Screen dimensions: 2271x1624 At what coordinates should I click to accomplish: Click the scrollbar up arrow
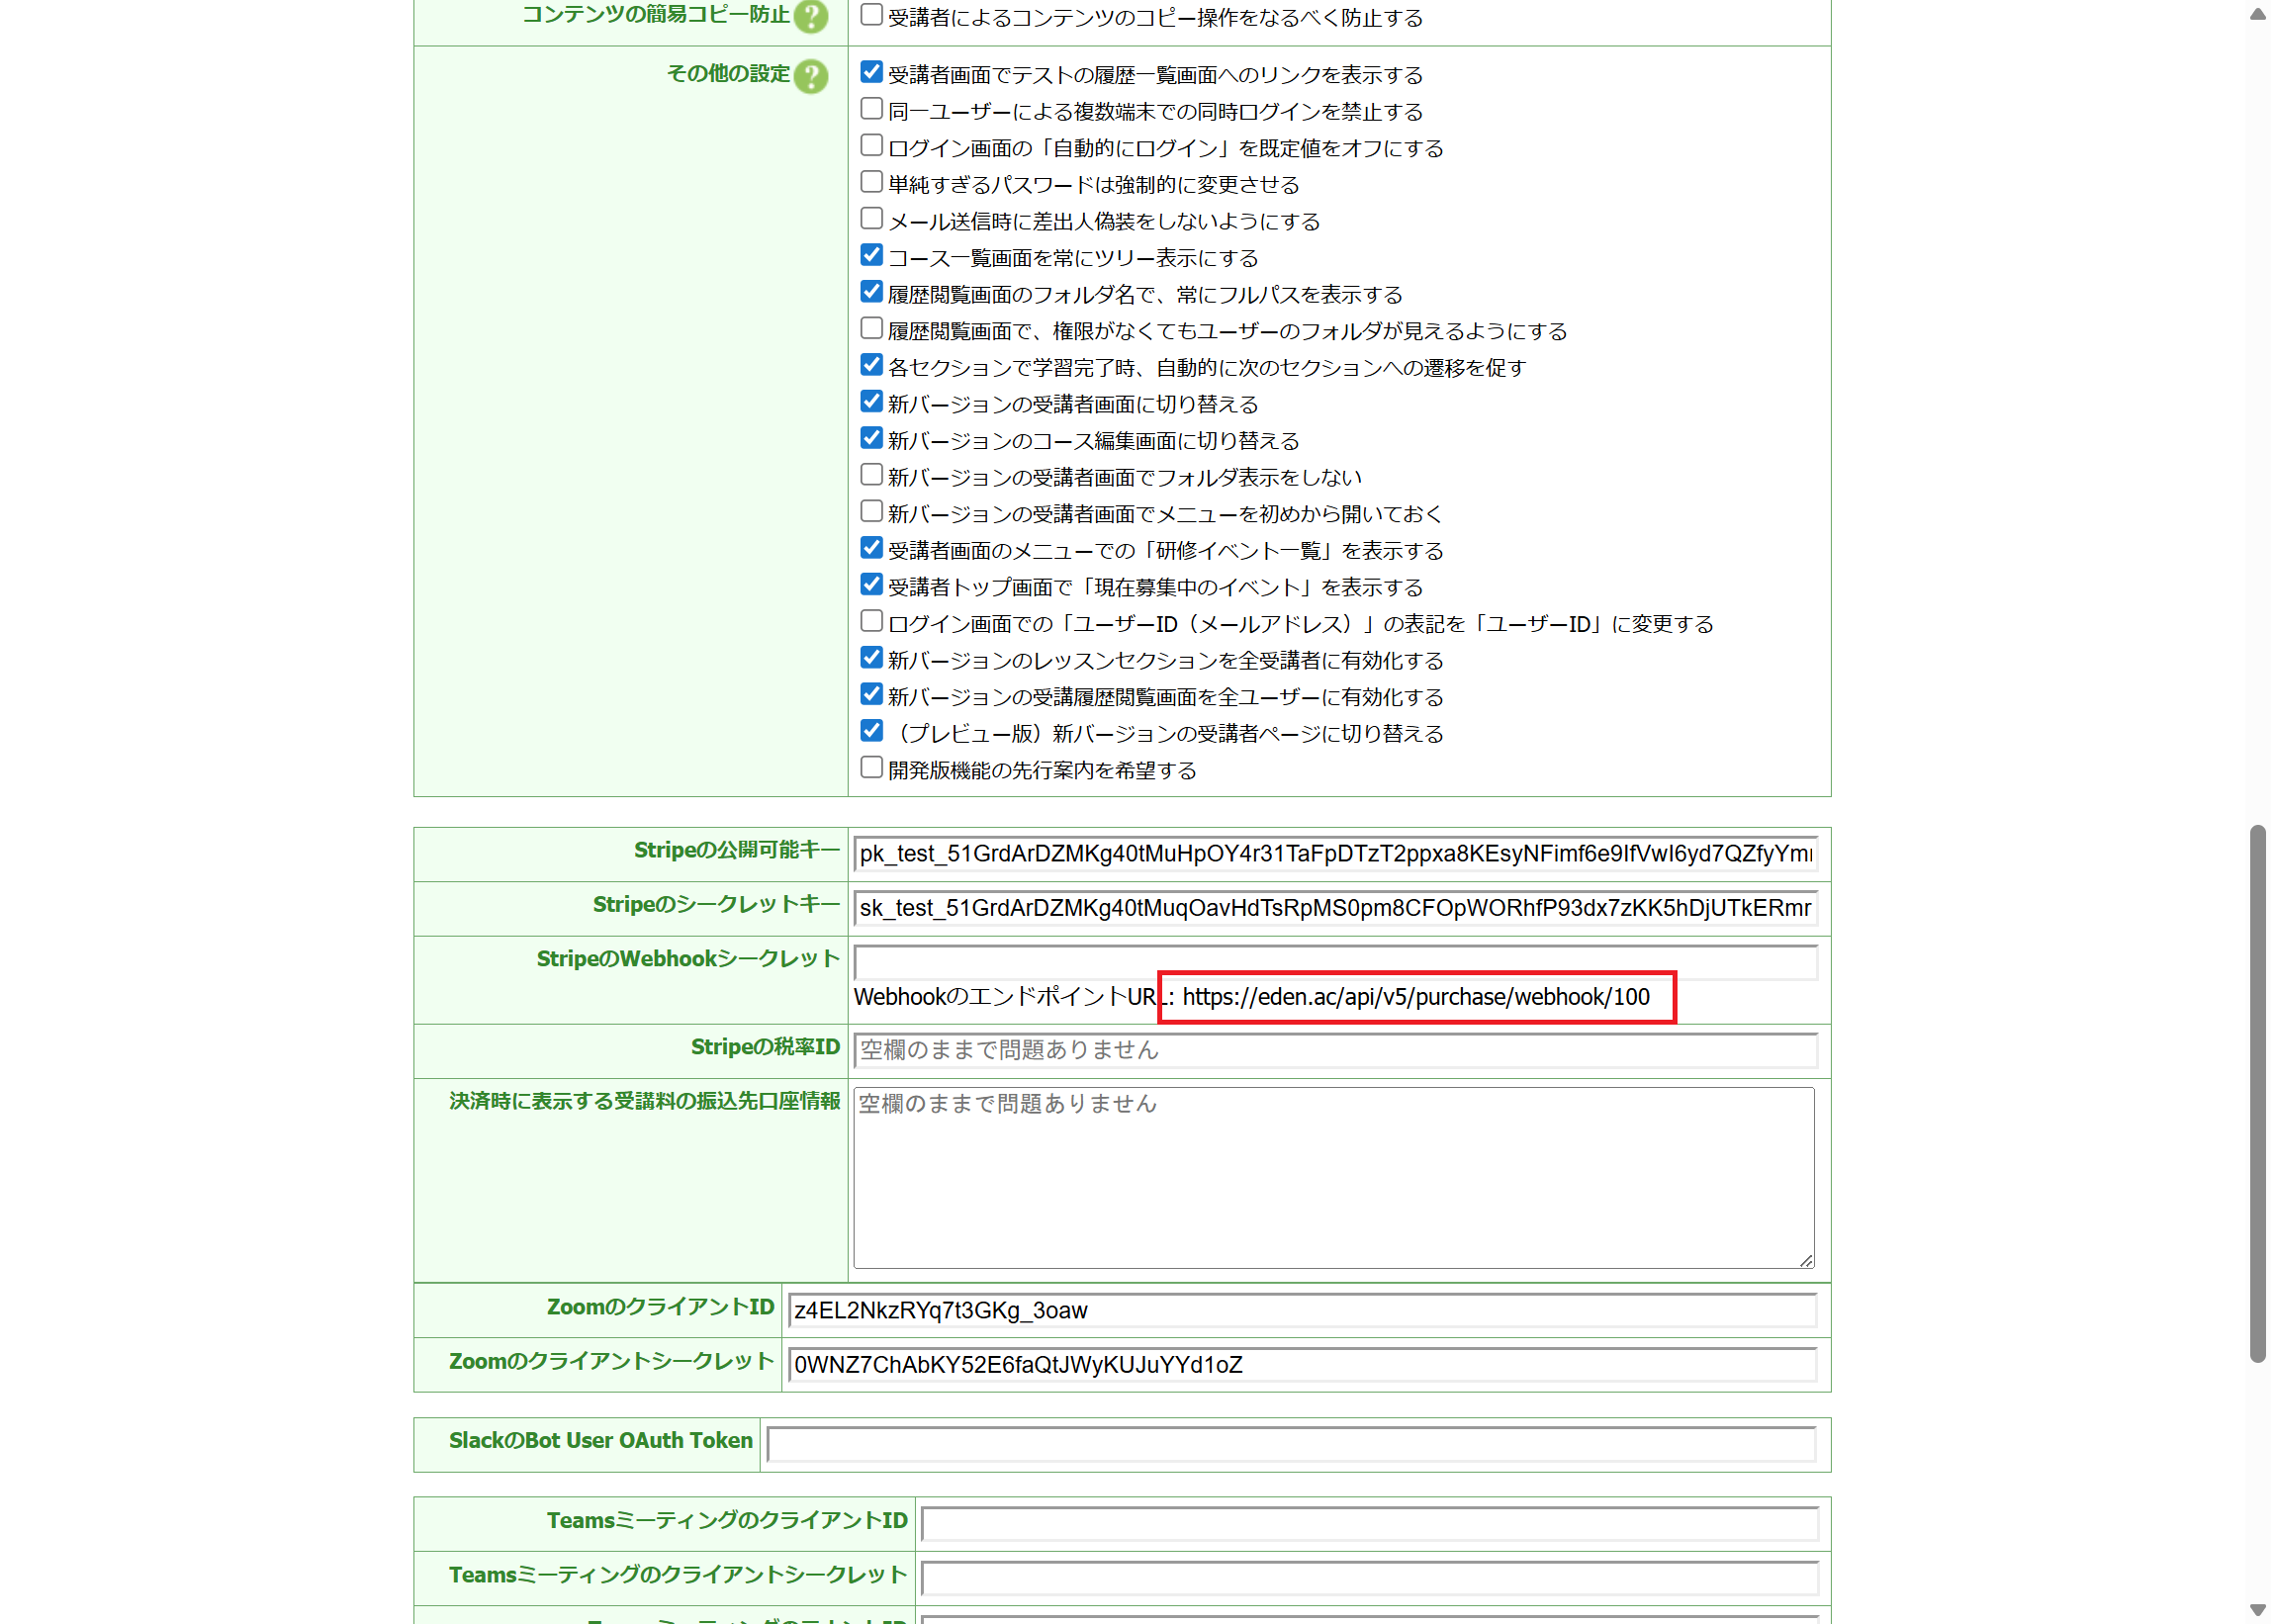coord(2258,14)
